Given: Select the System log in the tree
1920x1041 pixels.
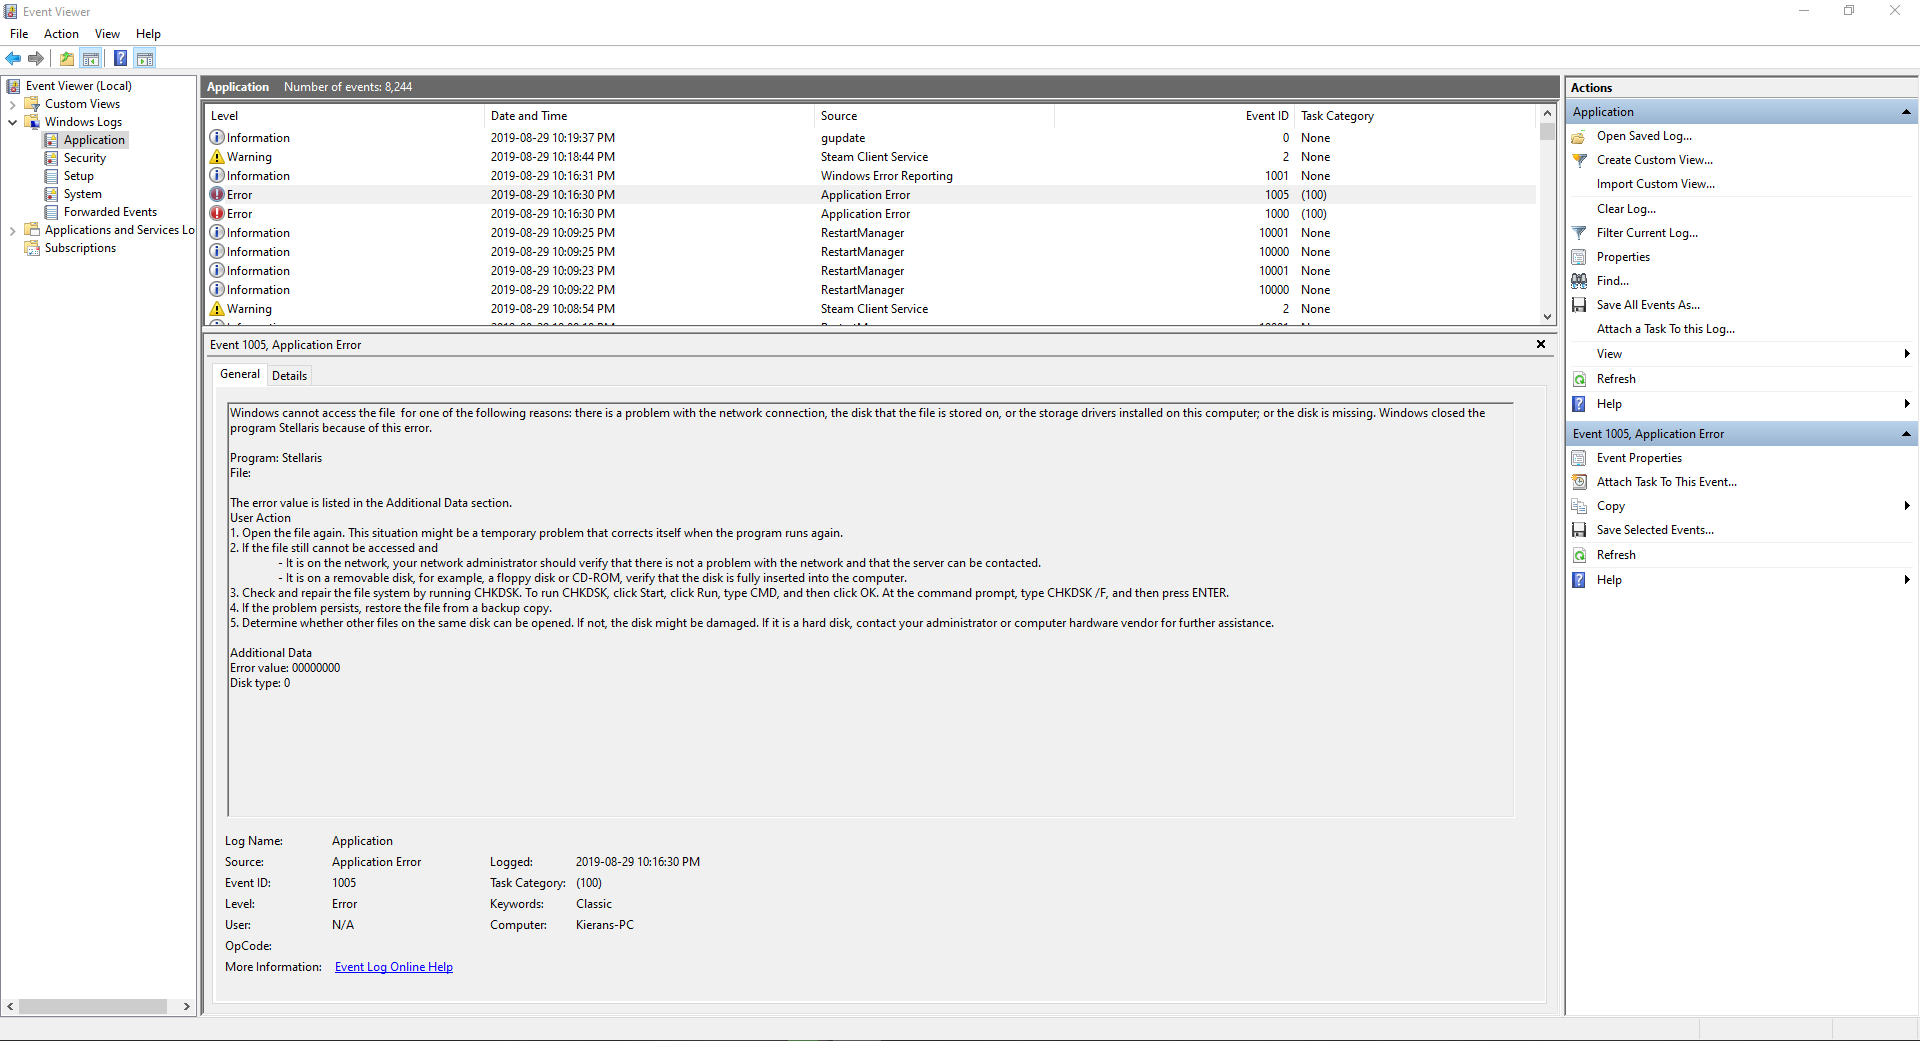Looking at the screenshot, I should pos(82,194).
